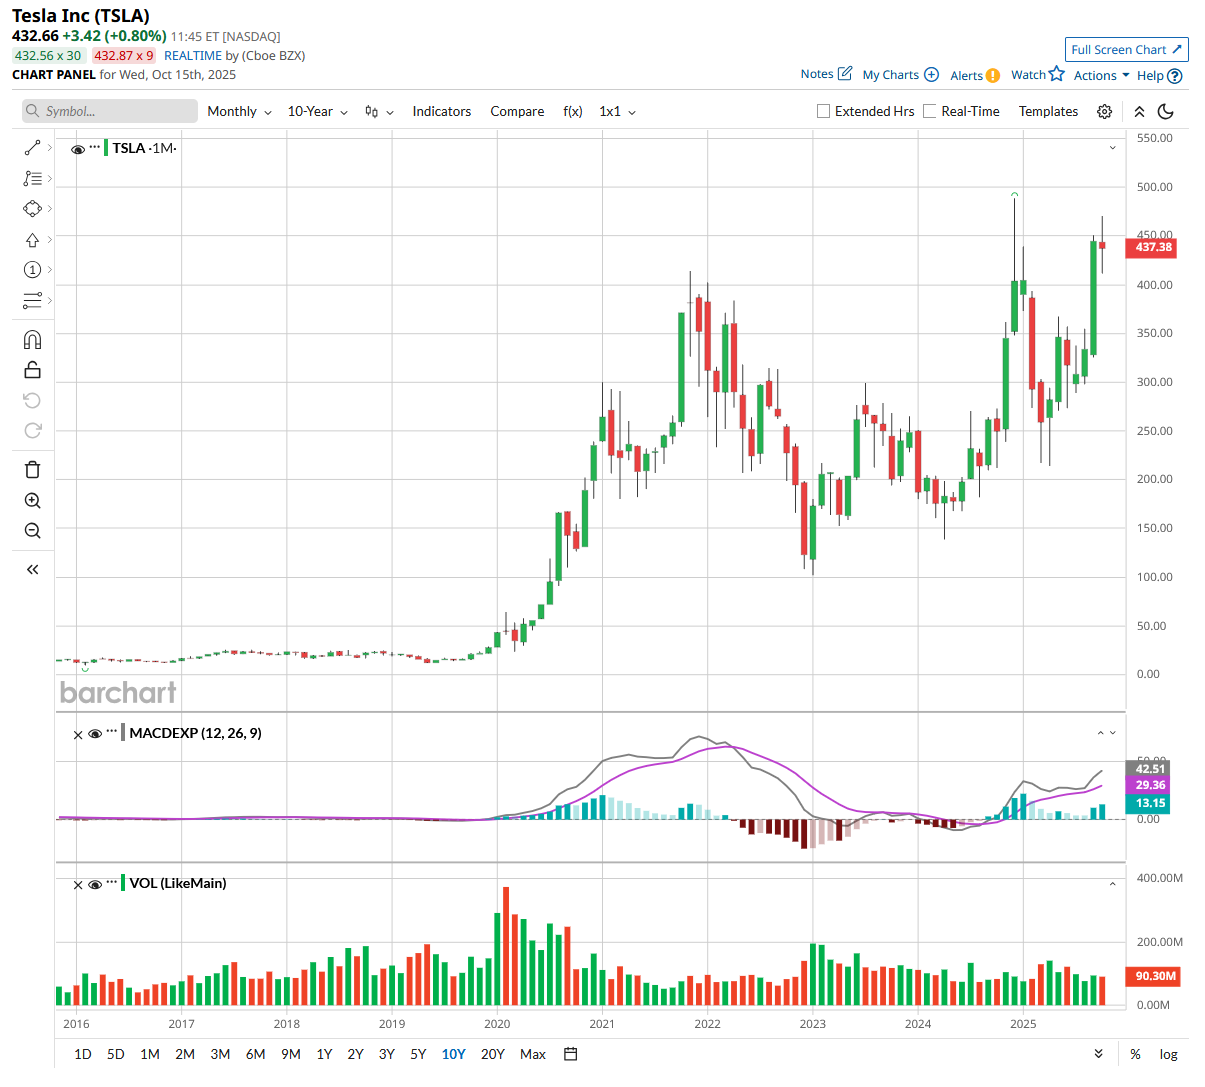This screenshot has height=1087, width=1205.
Task: Select the 1Y time range
Action: click(x=324, y=1054)
